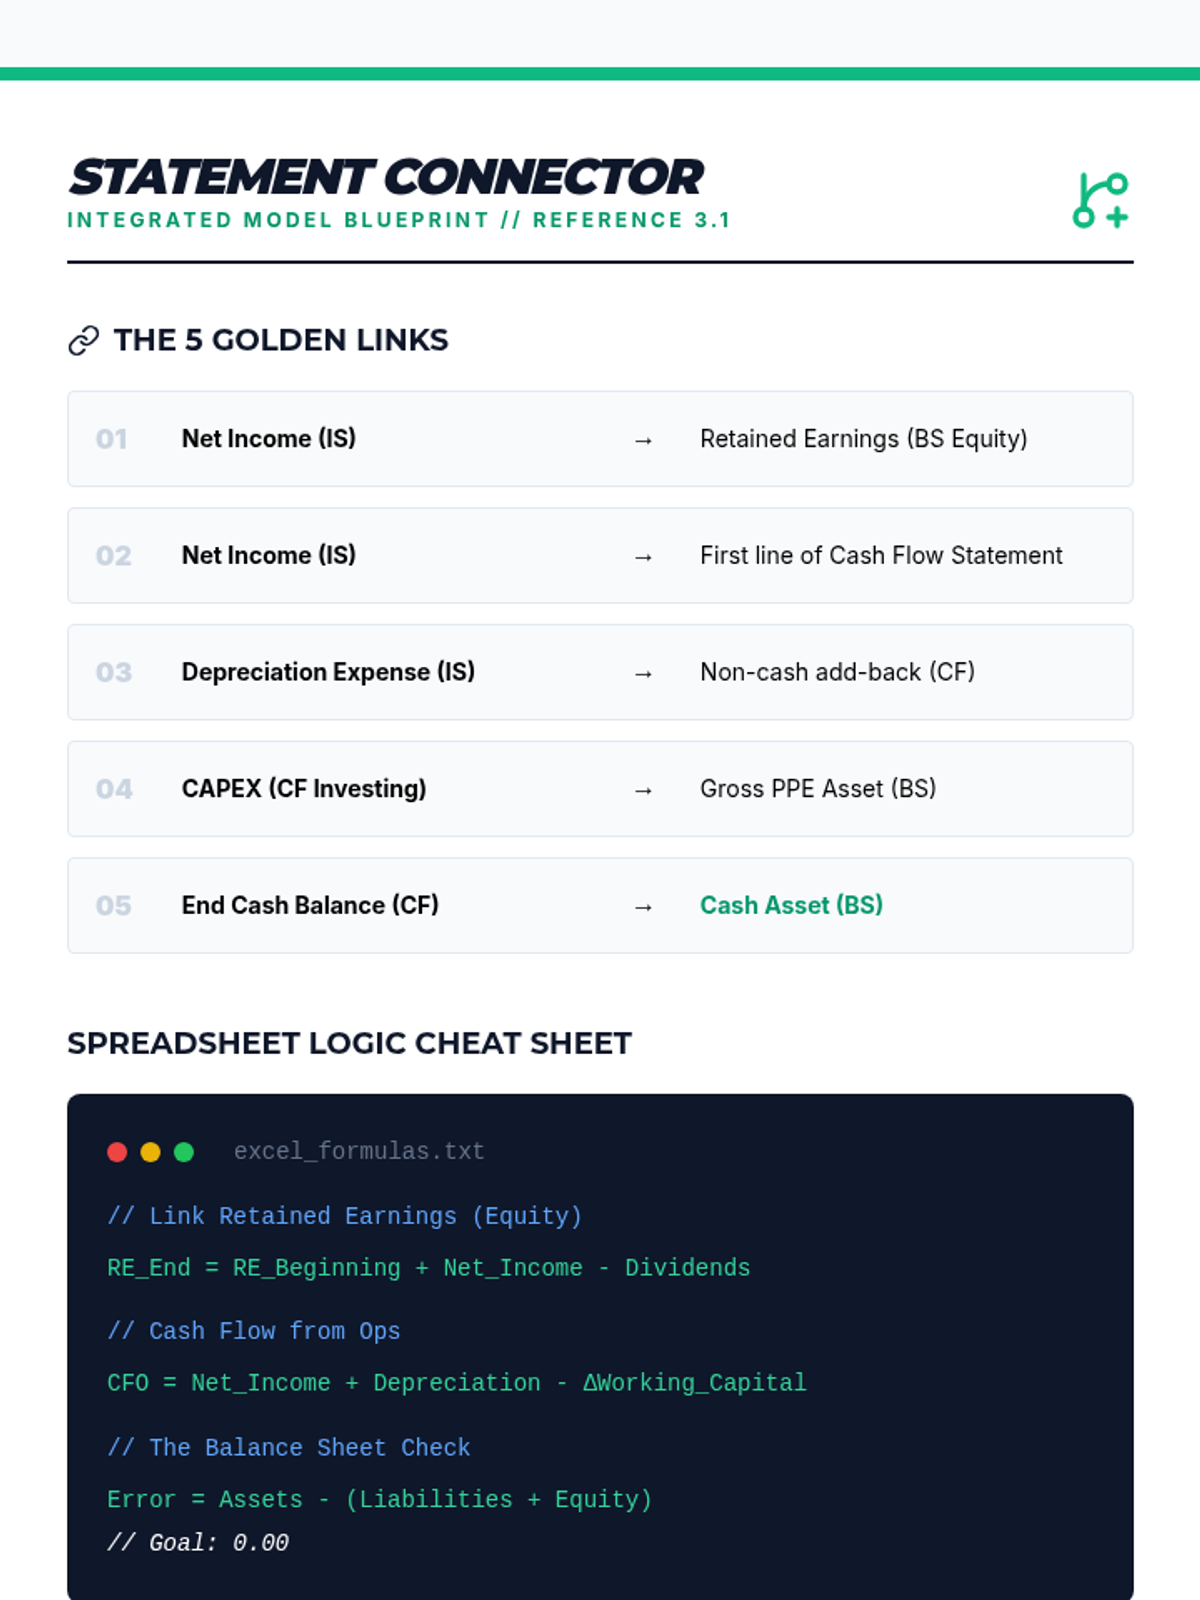The image size is (1200, 1600).
Task: Click the red window dot in code block
Action: click(117, 1152)
